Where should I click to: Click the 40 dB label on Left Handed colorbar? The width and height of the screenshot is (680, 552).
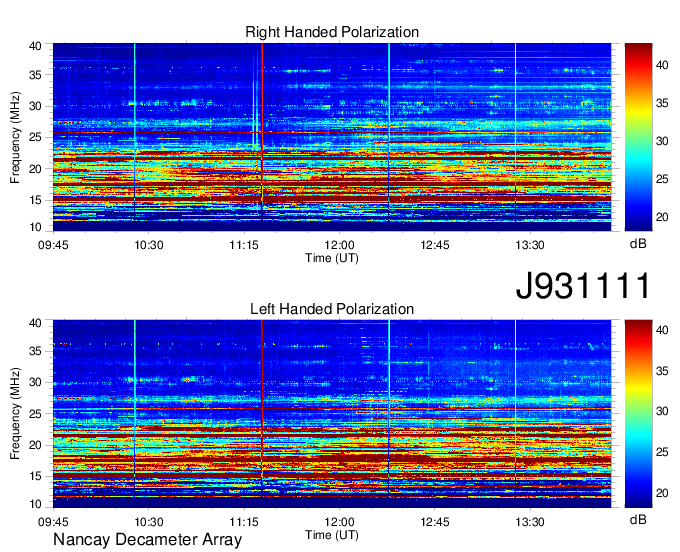click(662, 330)
